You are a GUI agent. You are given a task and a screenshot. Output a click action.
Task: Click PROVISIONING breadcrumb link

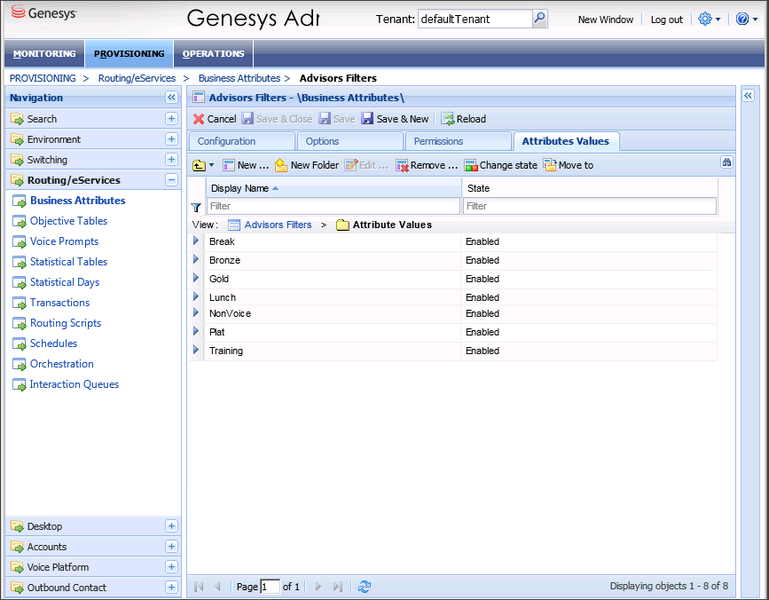pyautogui.click(x=43, y=78)
